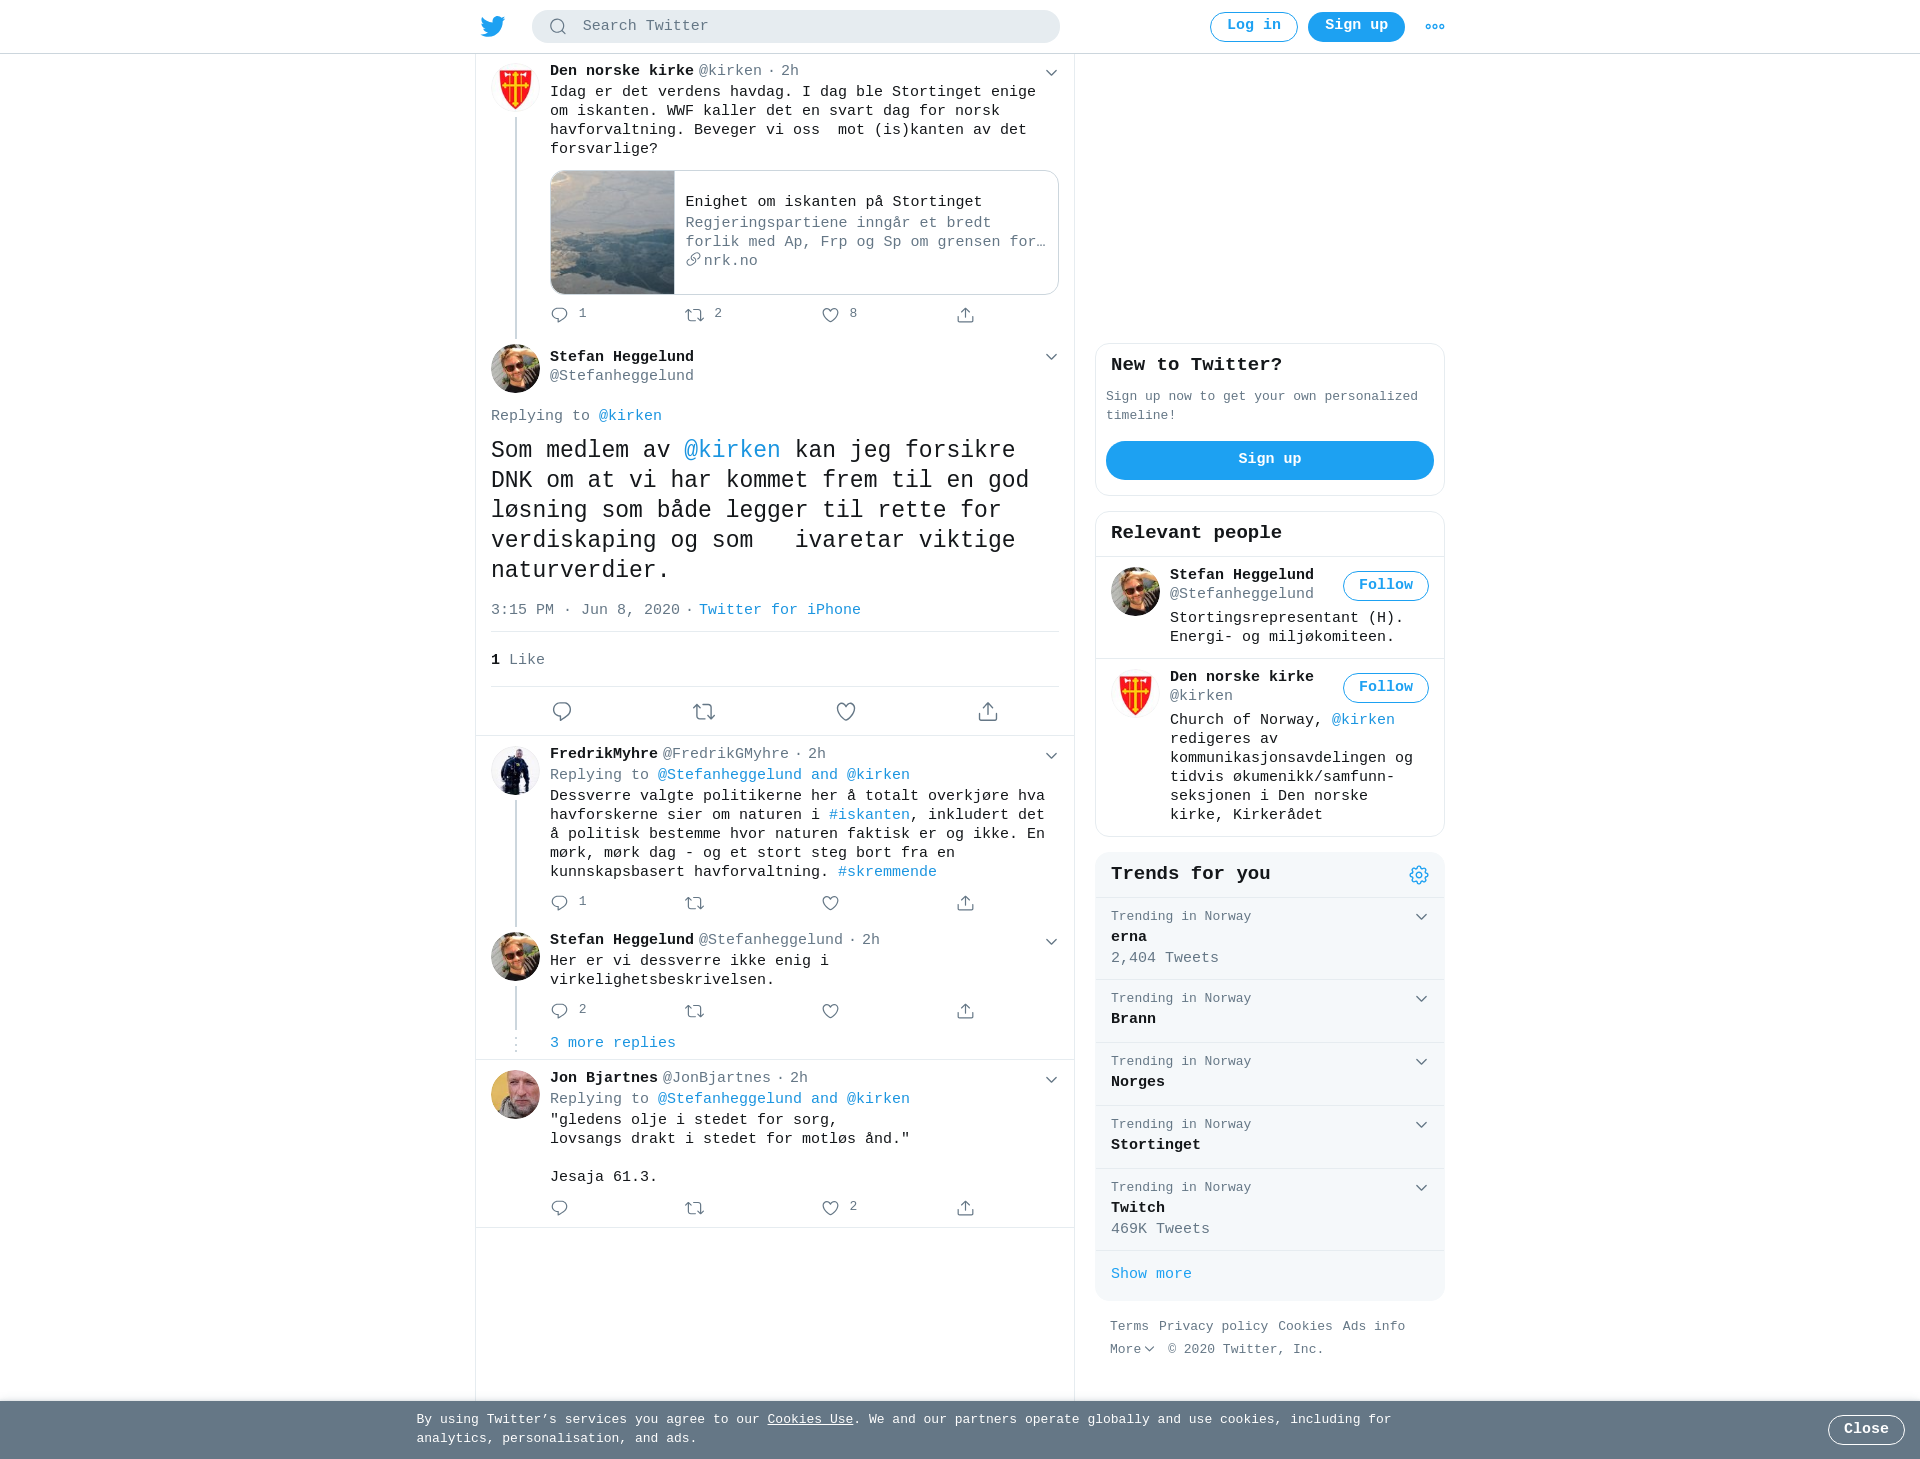Click the Twitter bird home icon

493,26
